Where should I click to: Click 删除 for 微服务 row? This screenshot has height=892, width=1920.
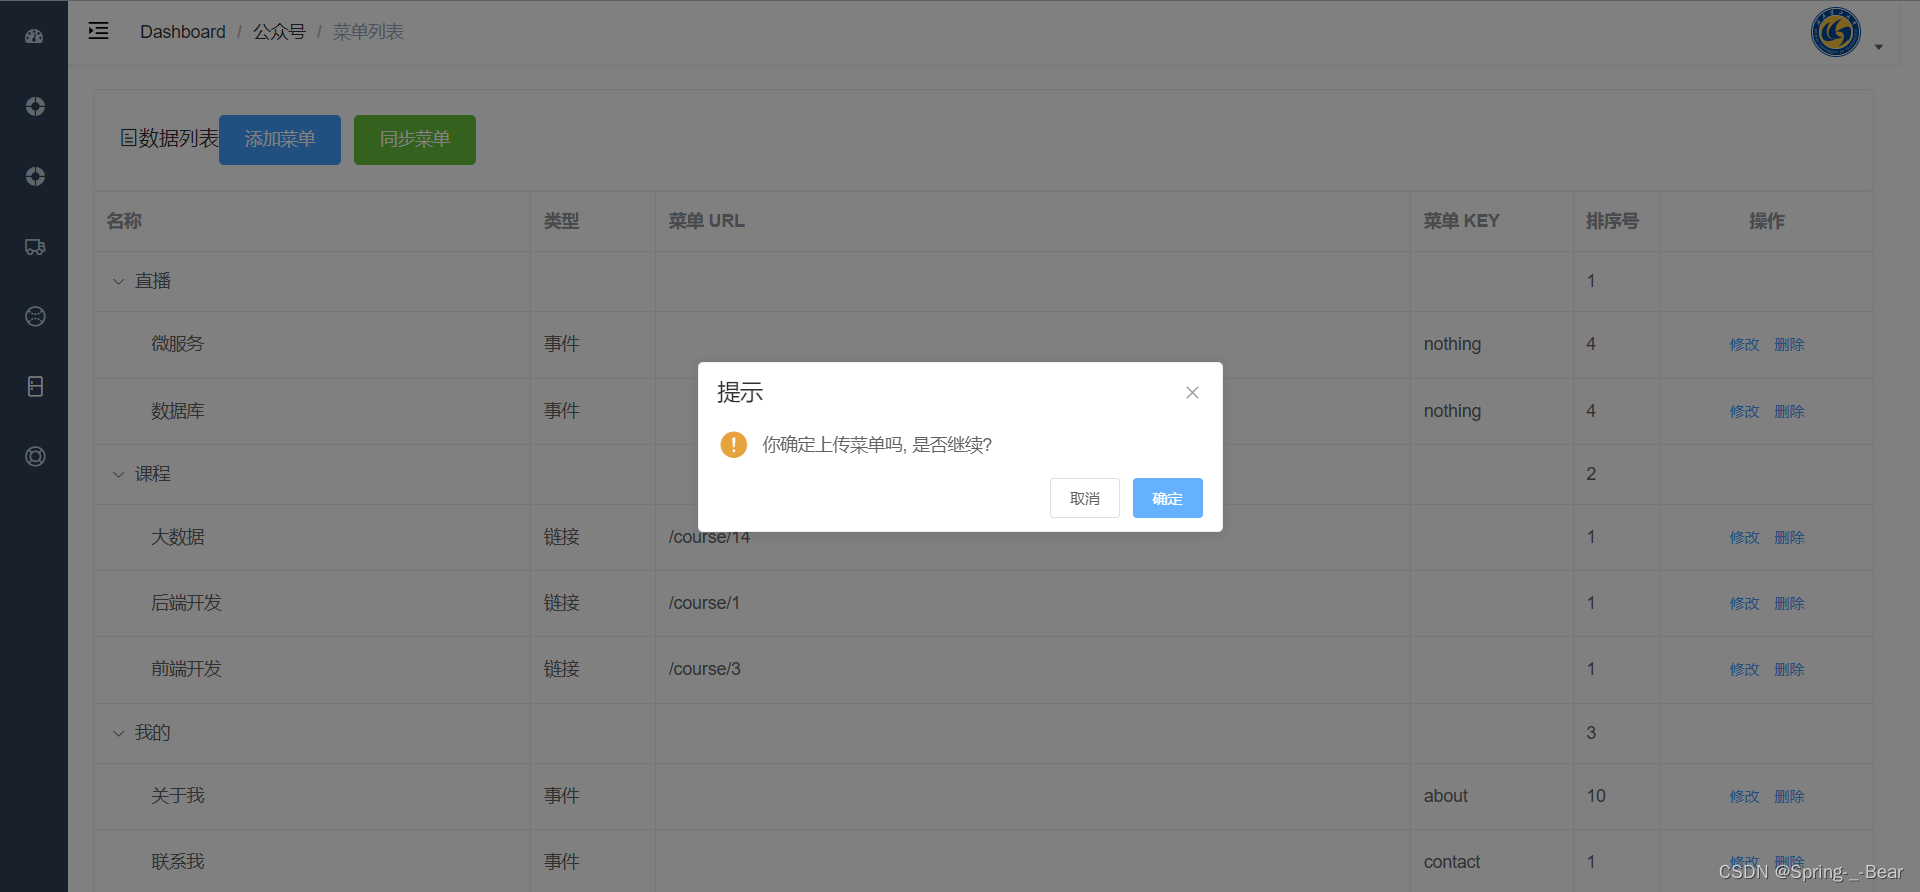(1789, 344)
